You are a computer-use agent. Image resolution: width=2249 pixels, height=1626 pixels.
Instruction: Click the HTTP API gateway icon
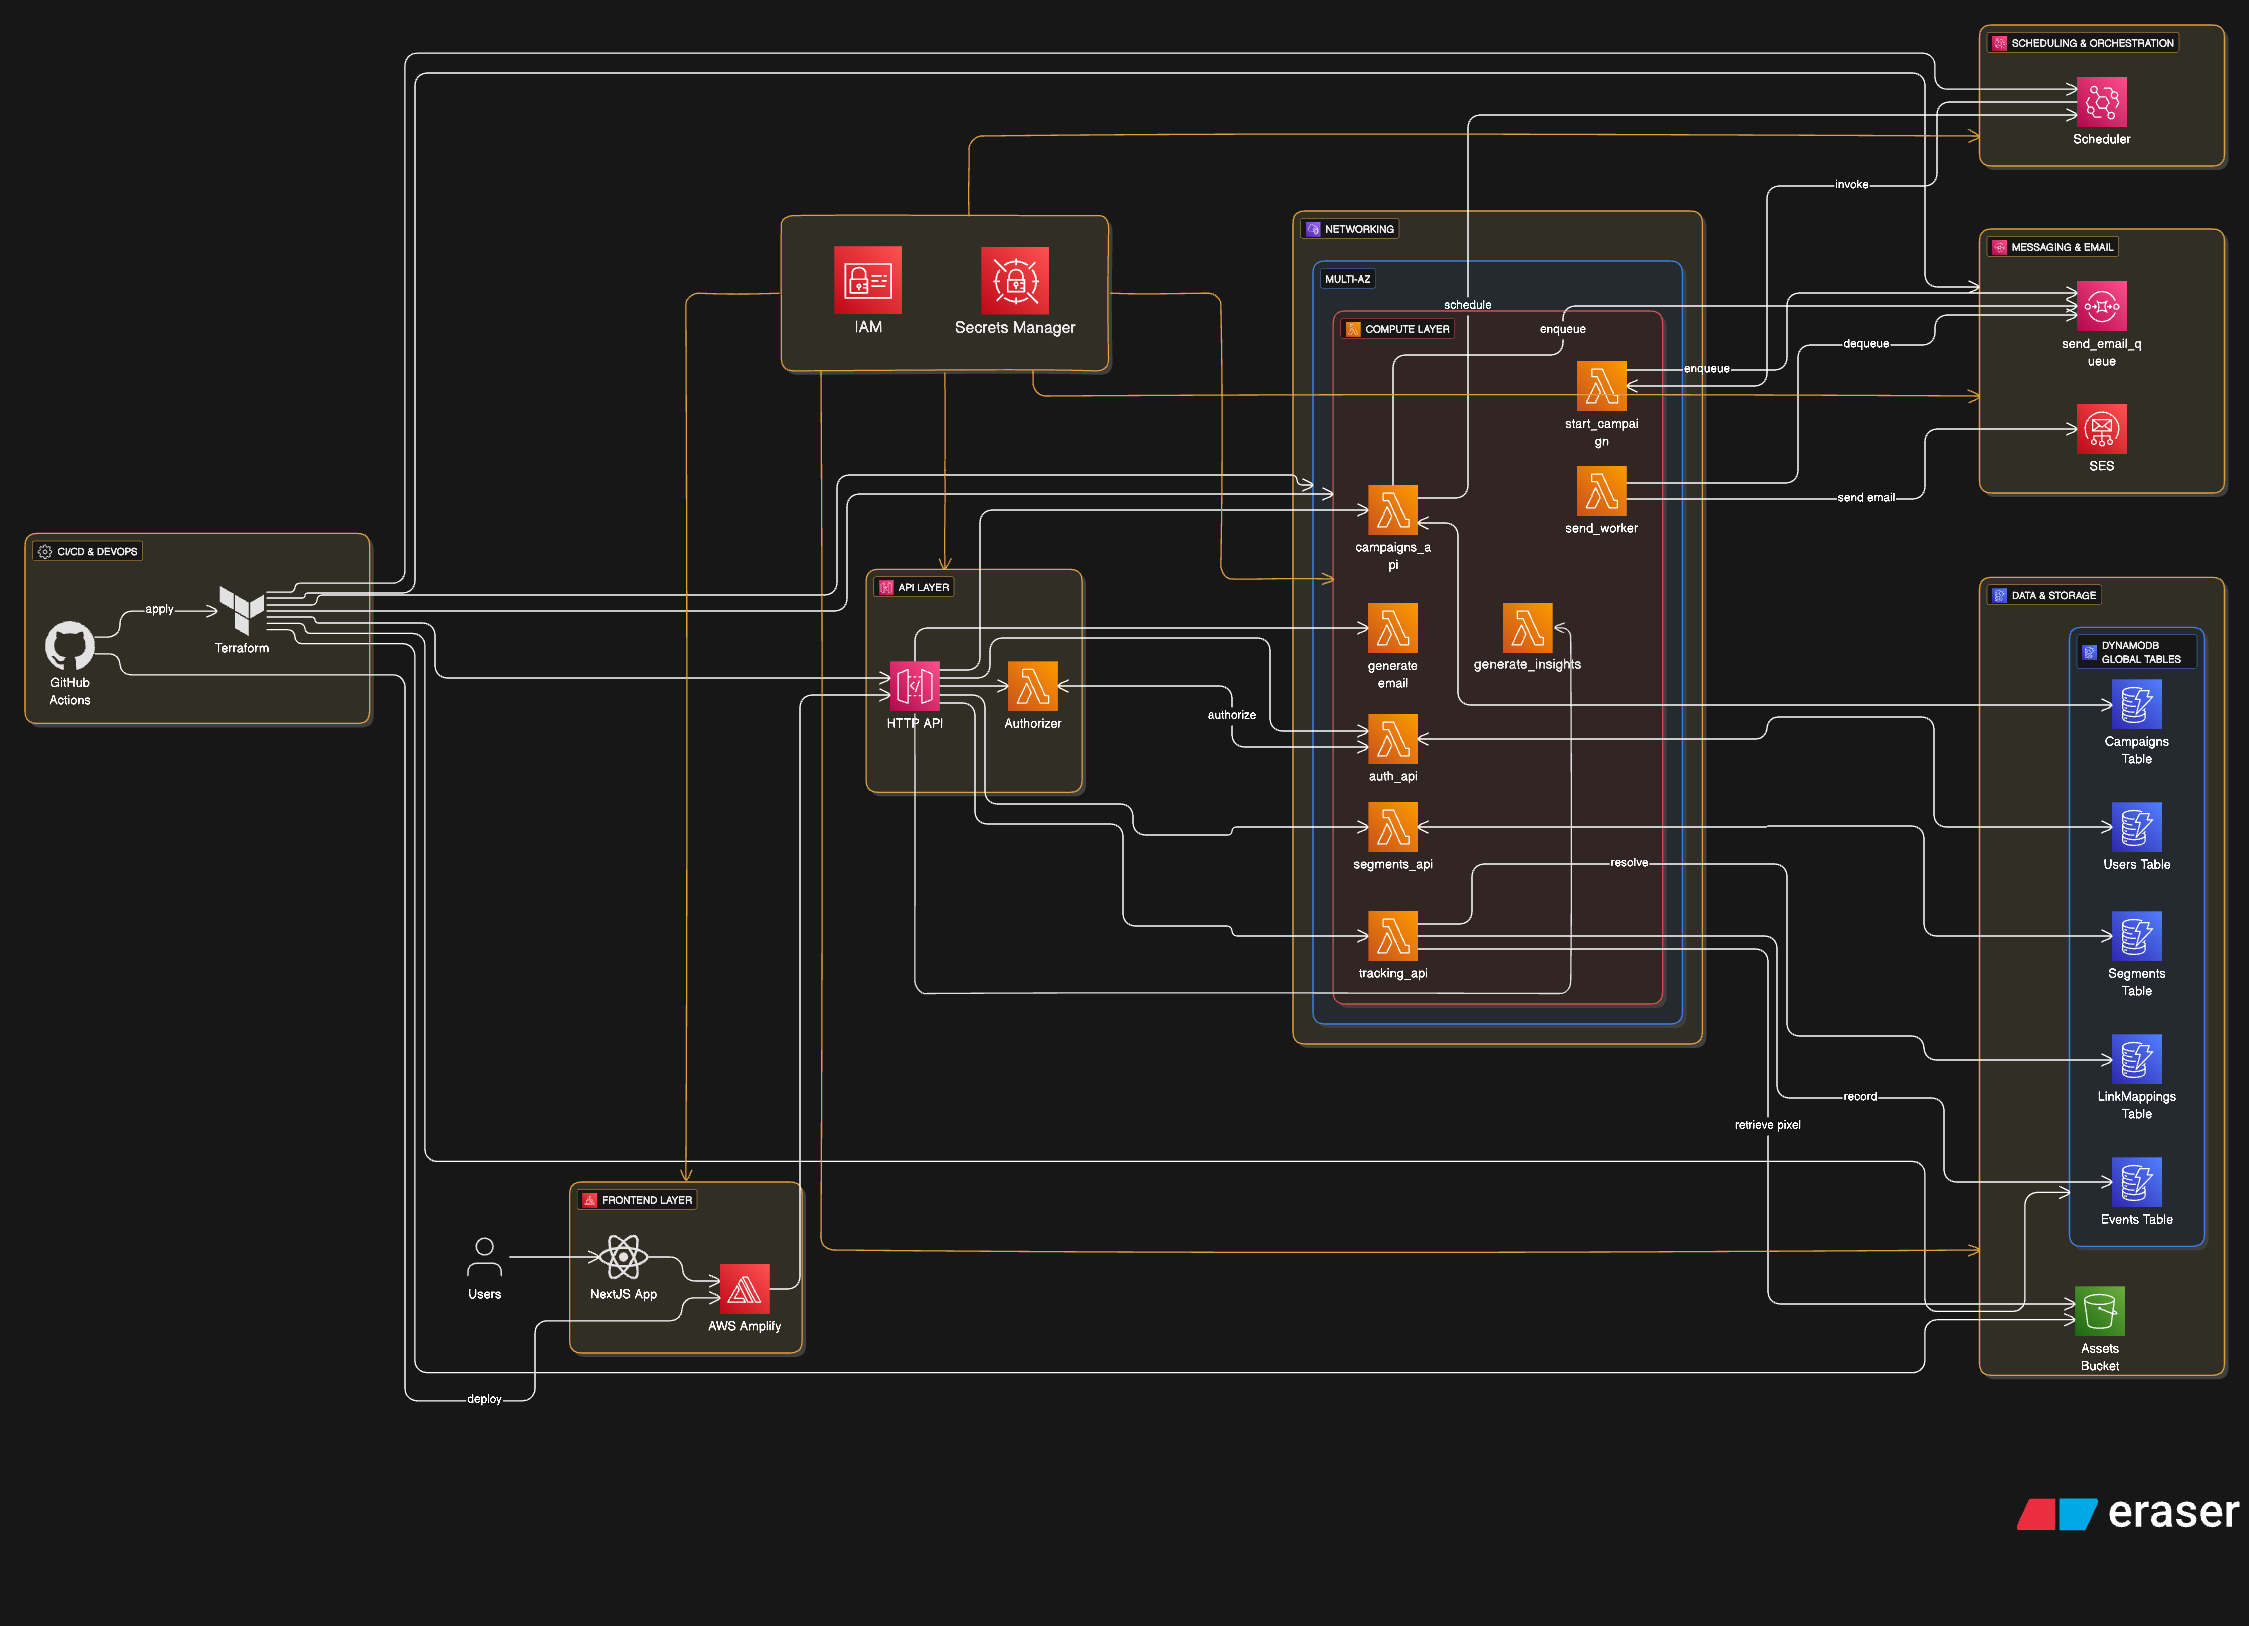click(914, 686)
